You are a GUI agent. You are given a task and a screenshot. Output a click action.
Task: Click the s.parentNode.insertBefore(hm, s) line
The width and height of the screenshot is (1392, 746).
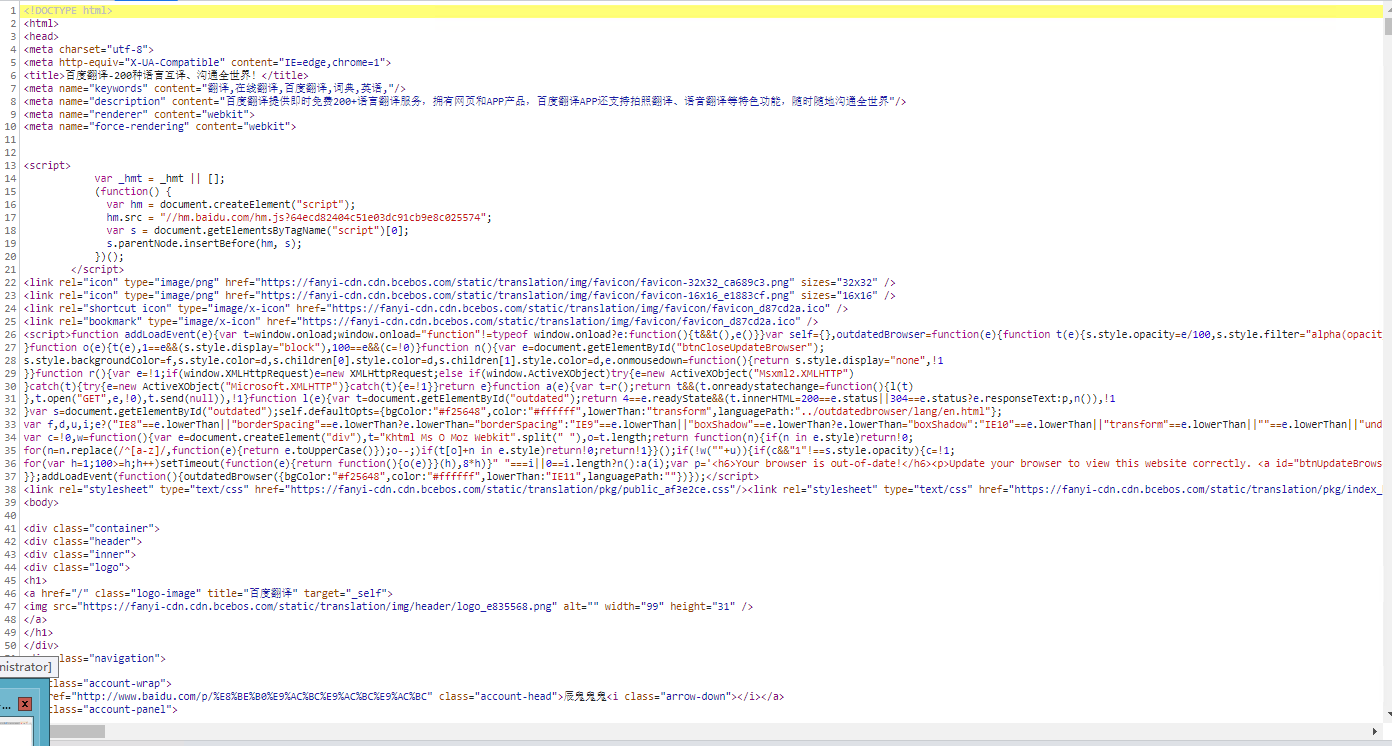[x=204, y=244]
